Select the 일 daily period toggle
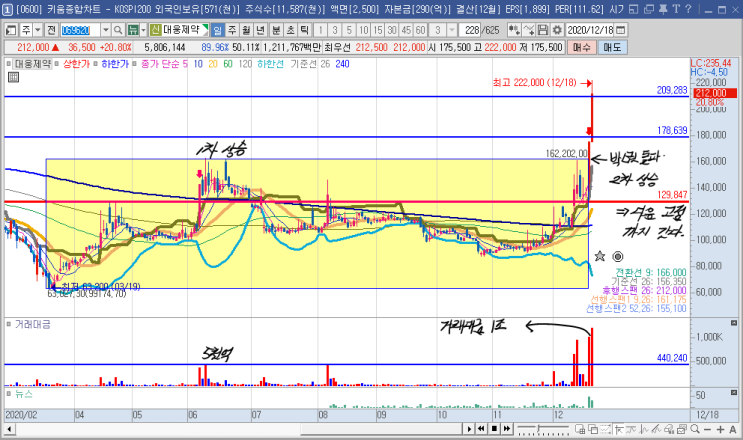 [217, 30]
